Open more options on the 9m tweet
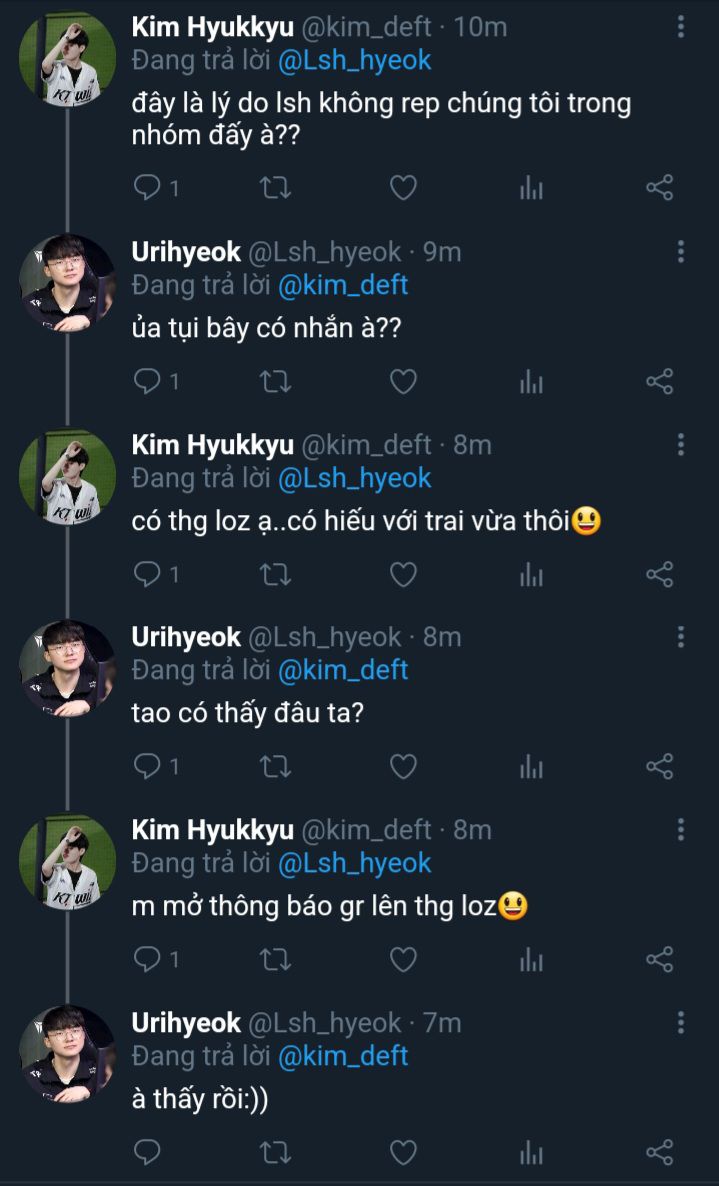The image size is (719, 1186). [x=681, y=252]
